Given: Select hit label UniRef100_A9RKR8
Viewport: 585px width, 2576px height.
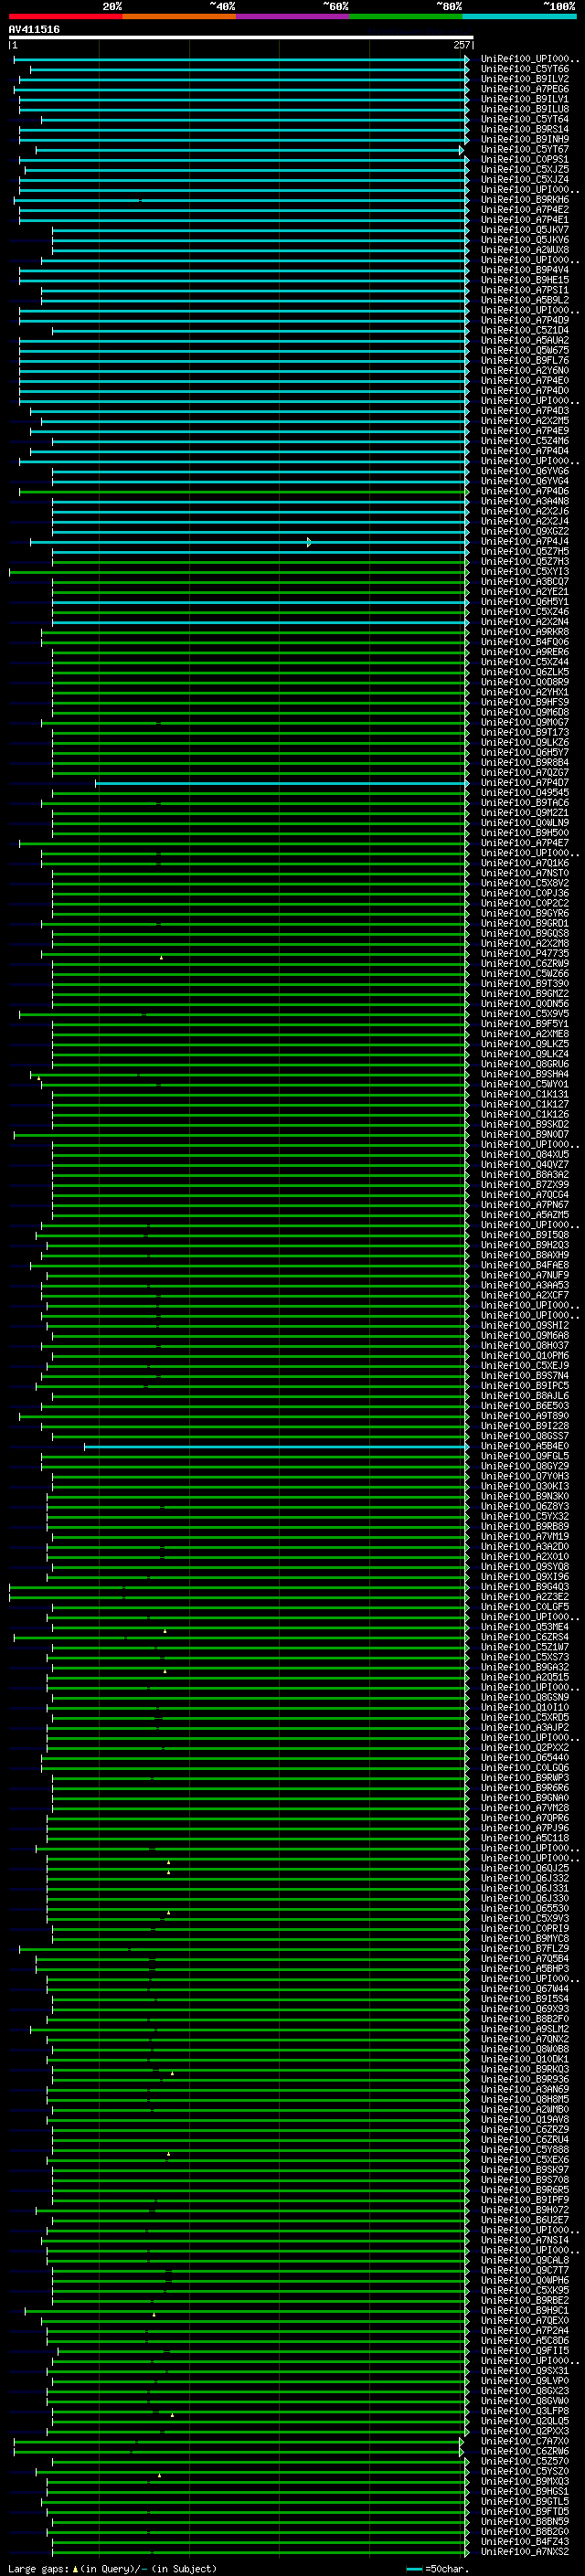Looking at the screenshot, I should 525,632.
